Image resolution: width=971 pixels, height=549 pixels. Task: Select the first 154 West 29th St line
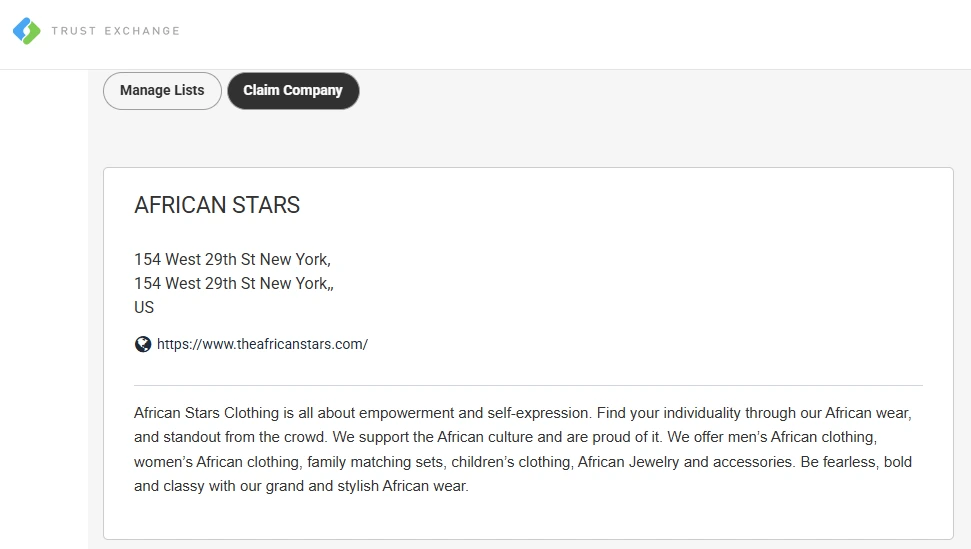pos(232,259)
